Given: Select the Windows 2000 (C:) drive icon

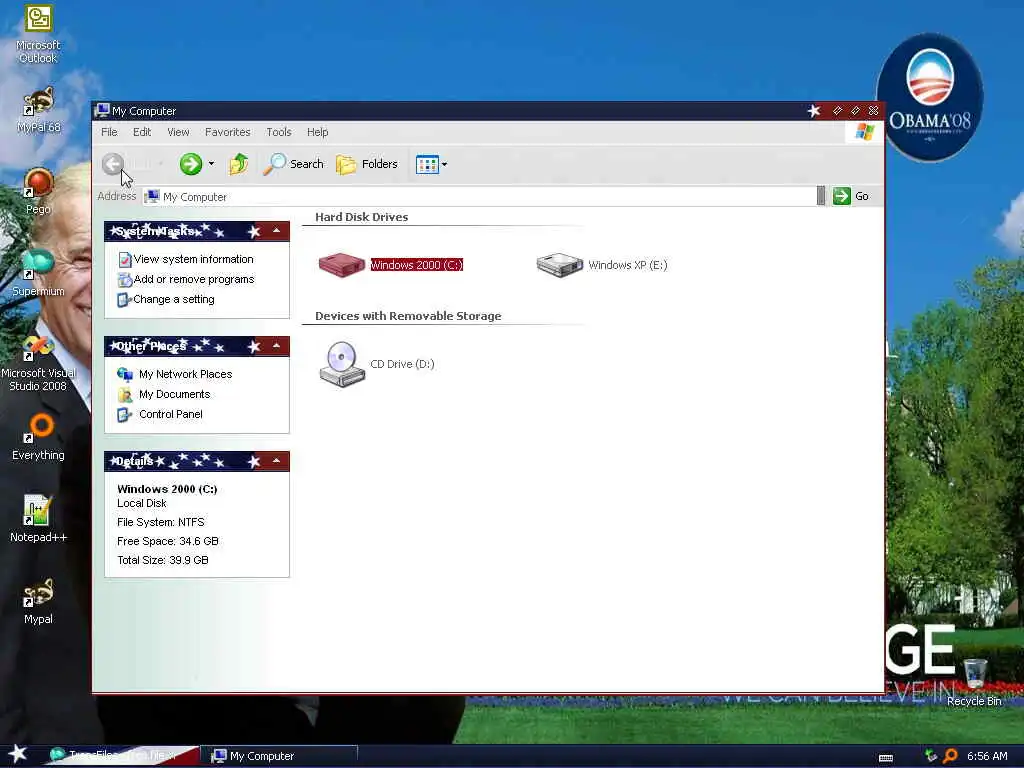Looking at the screenshot, I should [x=341, y=264].
